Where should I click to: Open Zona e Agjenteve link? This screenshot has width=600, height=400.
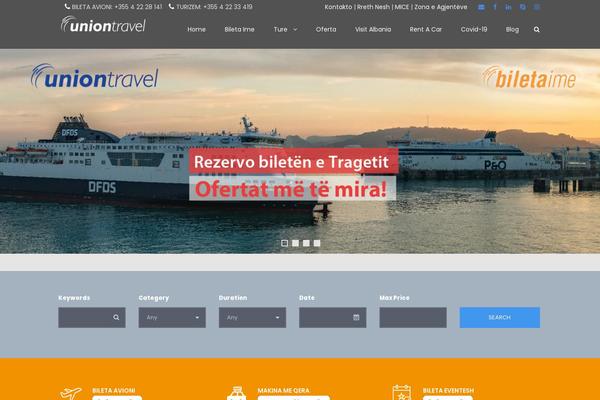point(441,7)
